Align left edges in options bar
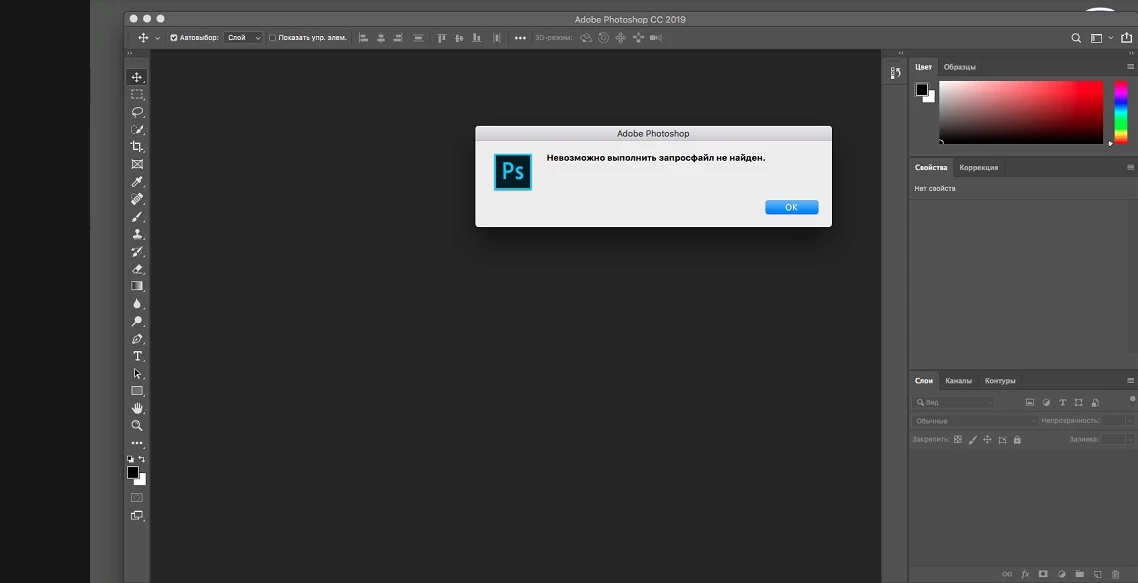The height and width of the screenshot is (583, 1138). point(364,38)
